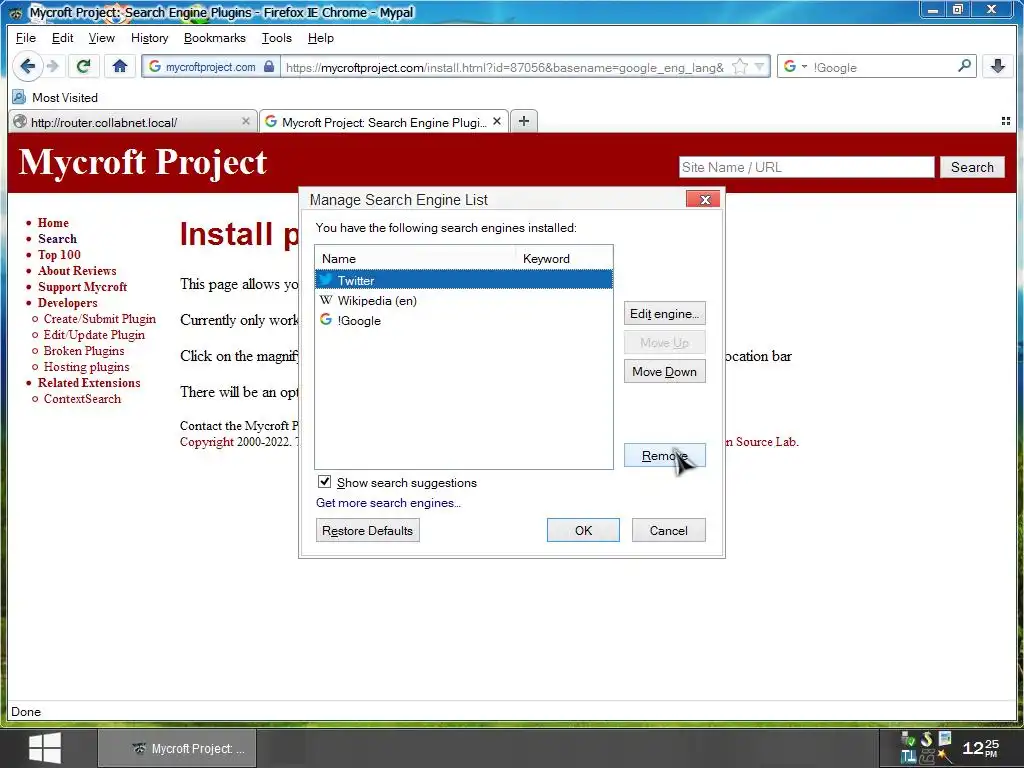This screenshot has height=768, width=1024.
Task: Switch to the router.collabnet.local tab
Action: (x=133, y=122)
